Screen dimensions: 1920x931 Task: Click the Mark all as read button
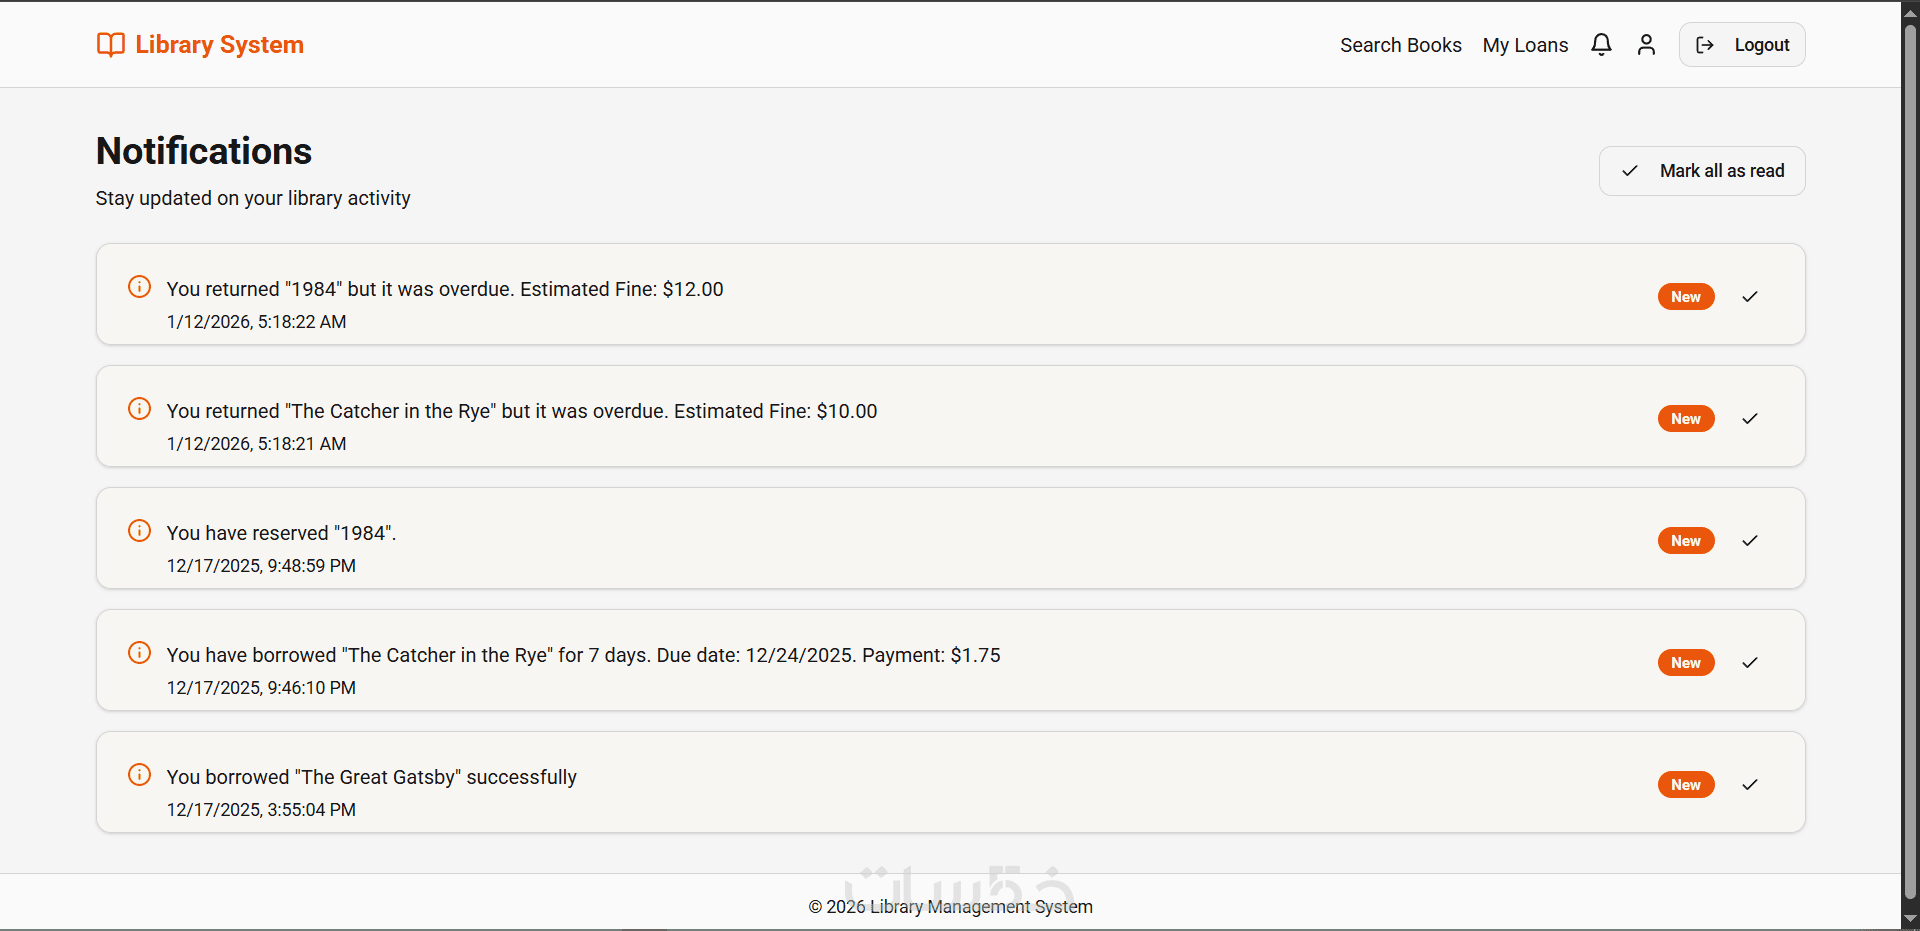click(1701, 171)
